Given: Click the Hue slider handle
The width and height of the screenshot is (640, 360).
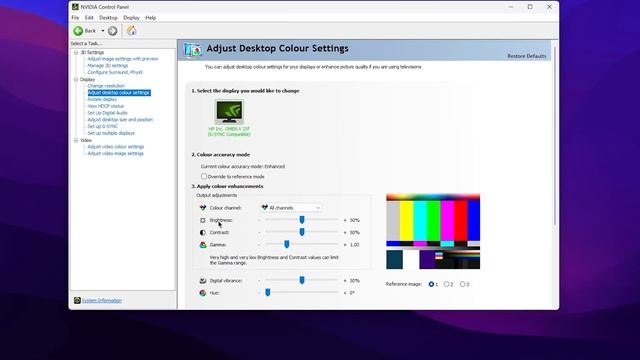Looking at the screenshot, I should (x=268, y=293).
